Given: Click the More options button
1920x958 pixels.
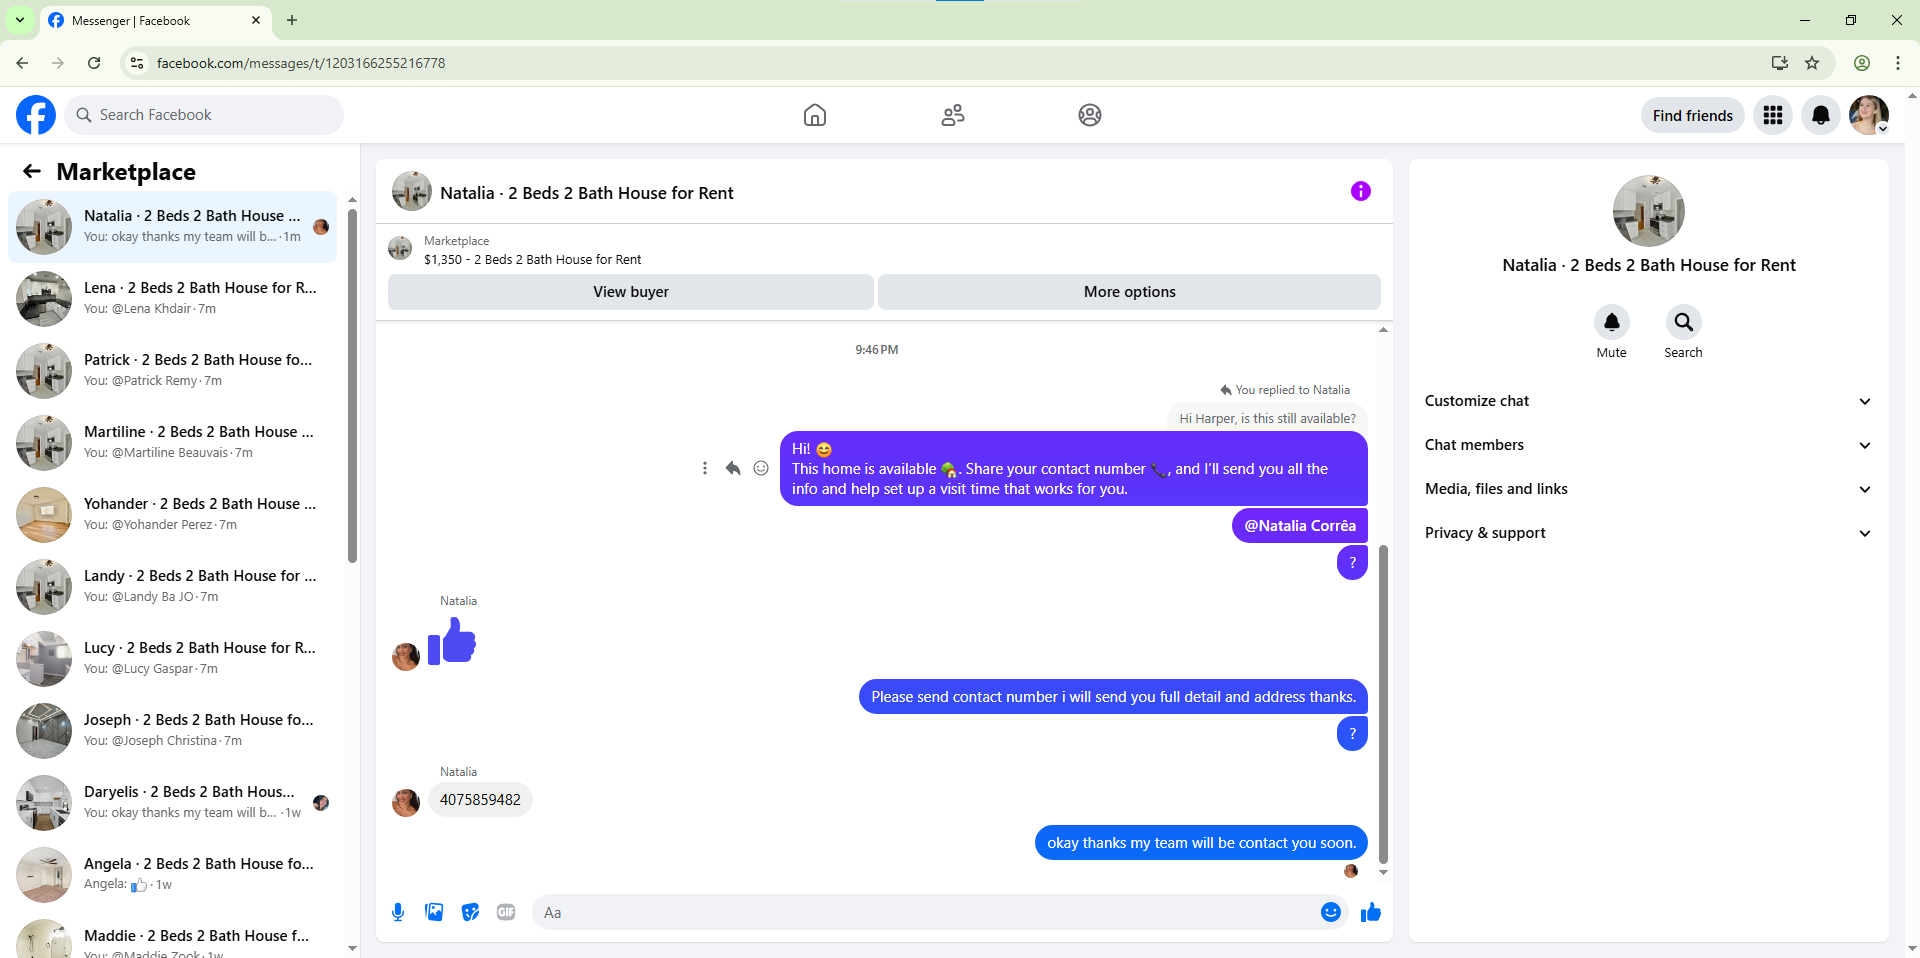Looking at the screenshot, I should pos(1130,292).
